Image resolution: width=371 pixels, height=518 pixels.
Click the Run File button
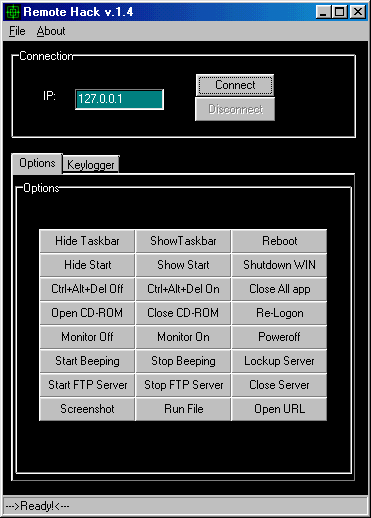tap(183, 409)
